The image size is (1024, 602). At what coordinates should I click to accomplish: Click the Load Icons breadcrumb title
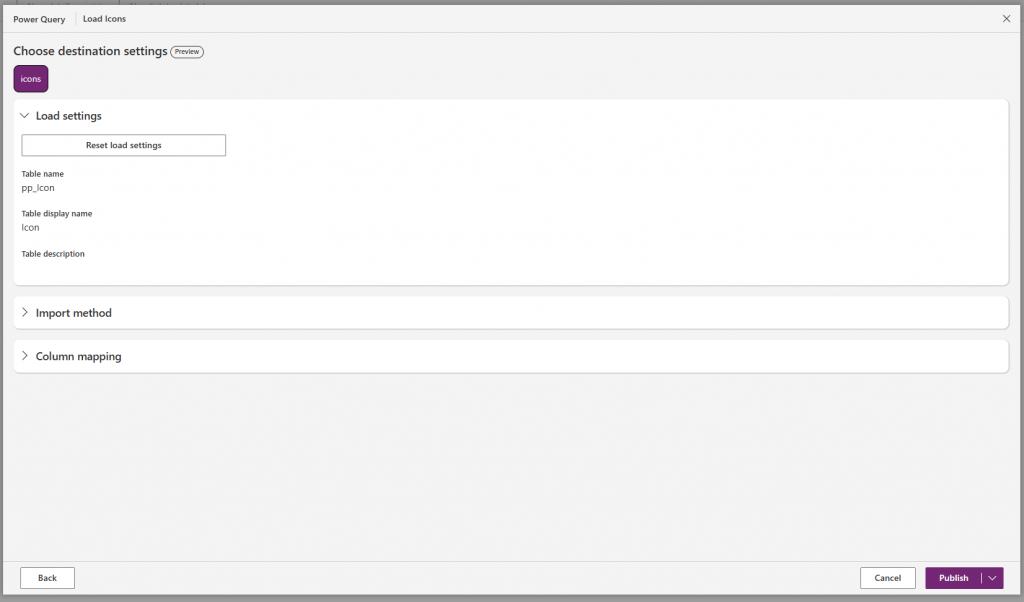[x=104, y=19]
